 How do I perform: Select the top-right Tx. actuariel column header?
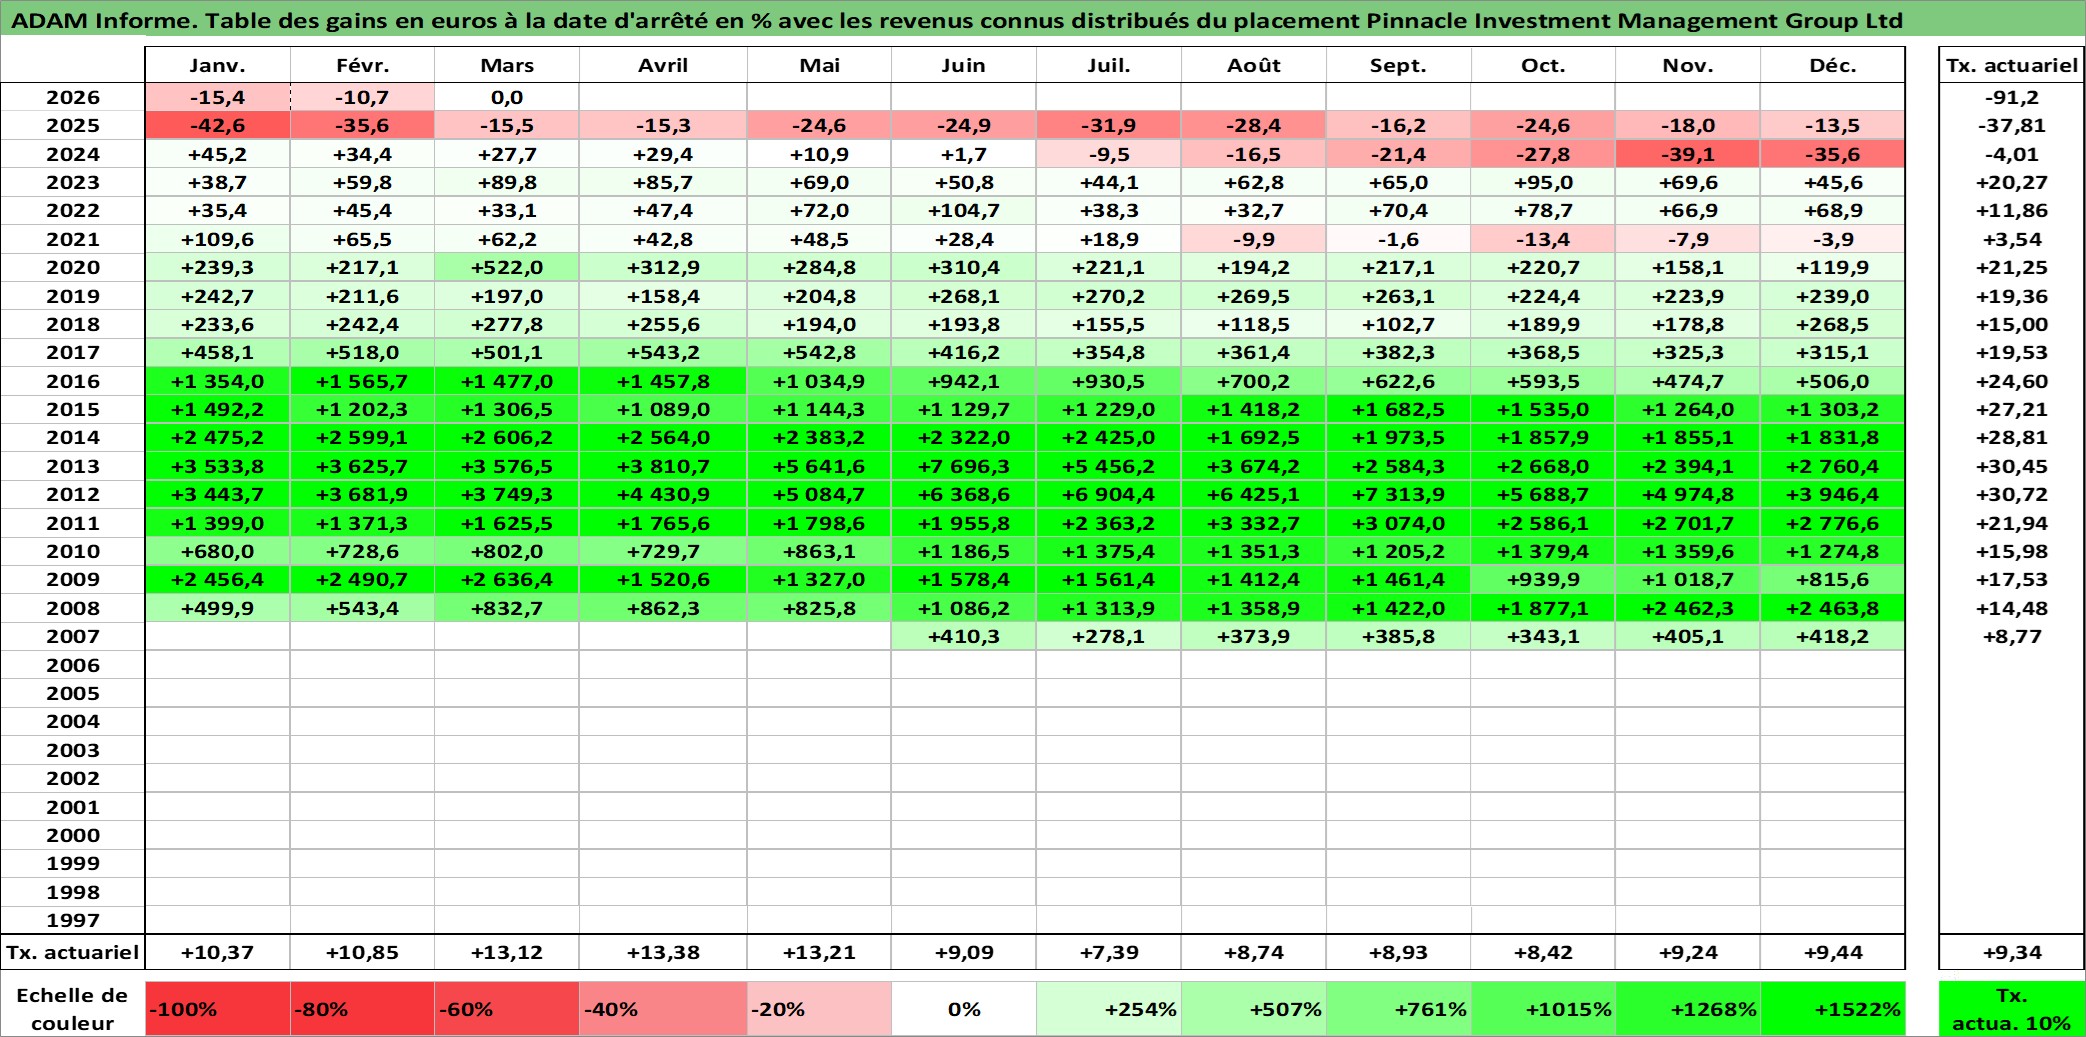click(x=2011, y=66)
